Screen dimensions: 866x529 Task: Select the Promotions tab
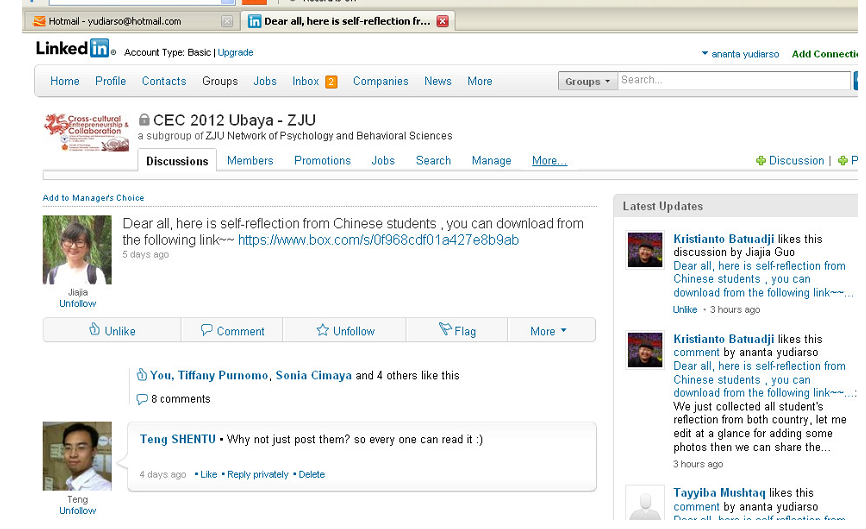323,161
